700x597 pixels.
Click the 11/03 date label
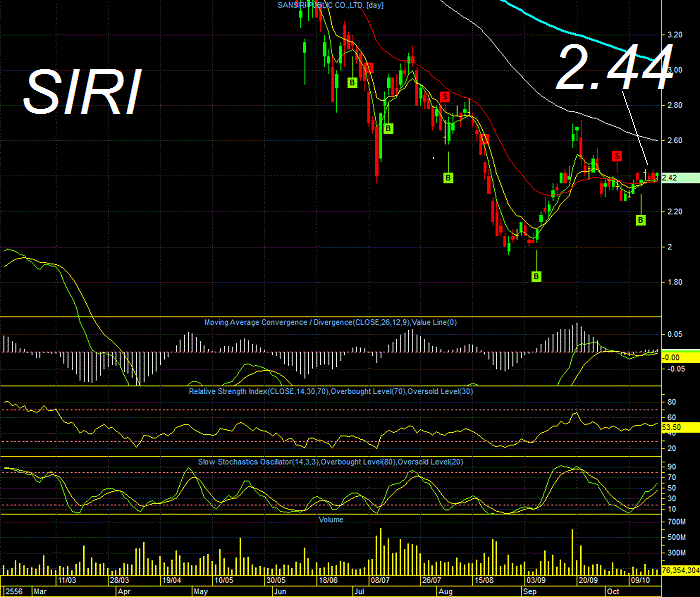67,580
